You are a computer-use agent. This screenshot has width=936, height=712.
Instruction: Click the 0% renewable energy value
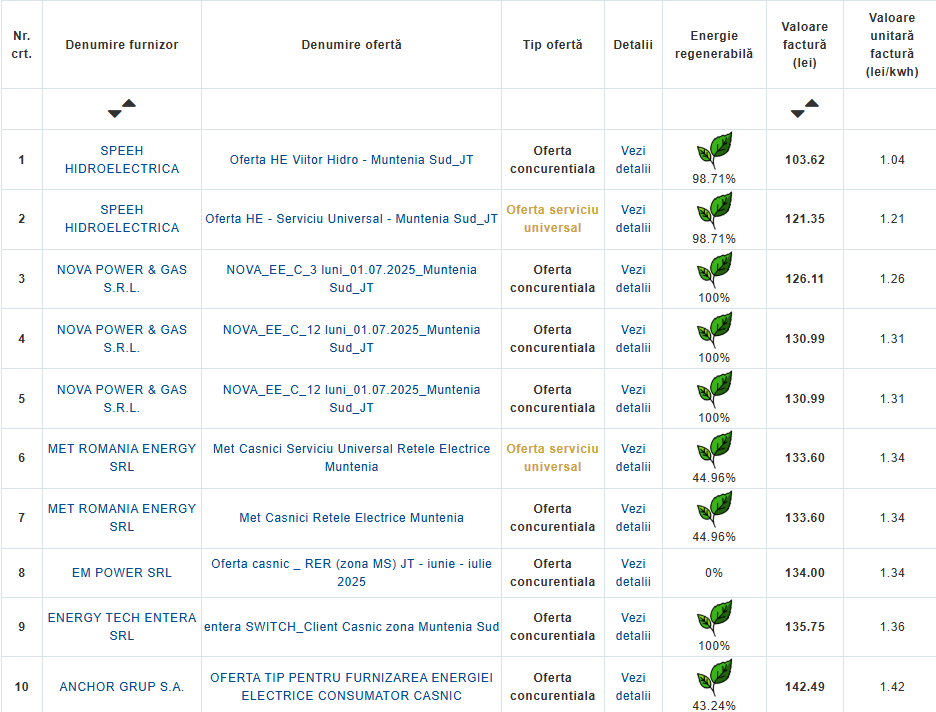(714, 573)
